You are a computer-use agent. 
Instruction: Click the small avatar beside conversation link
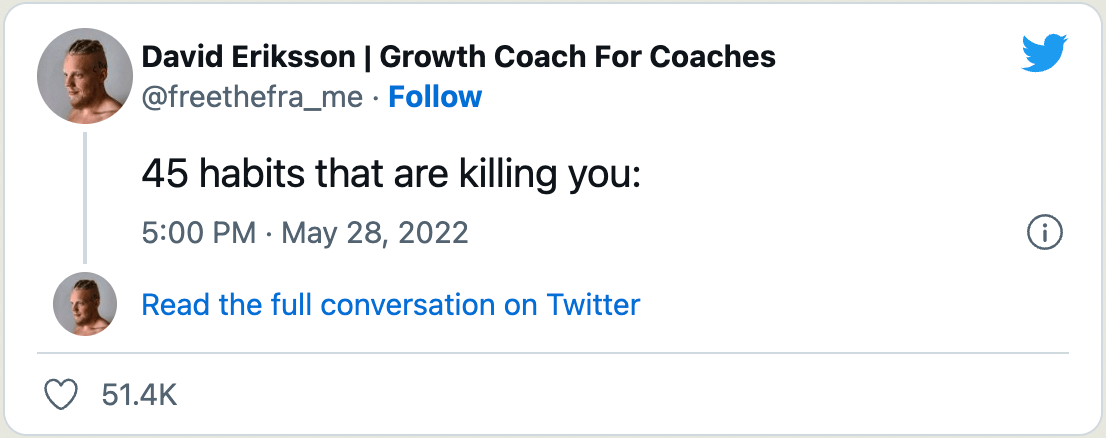85,304
